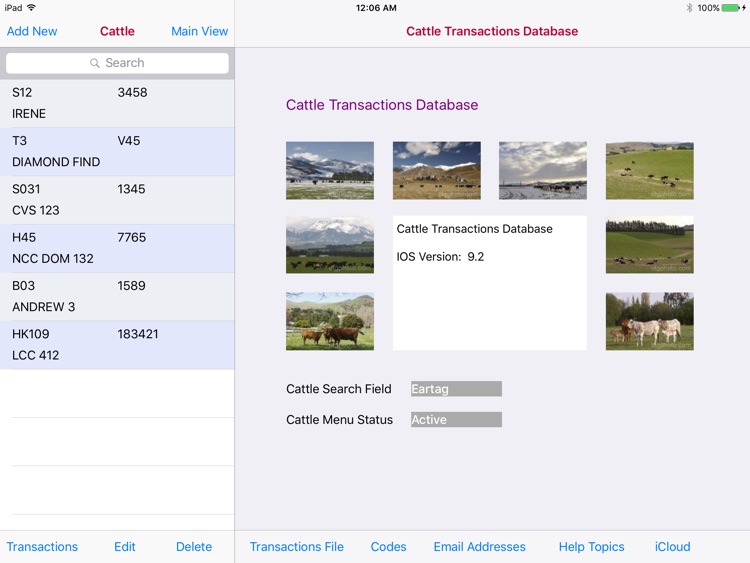This screenshot has width=750, height=563.
Task: Open Transactions for the selected cattle
Action: [42, 547]
